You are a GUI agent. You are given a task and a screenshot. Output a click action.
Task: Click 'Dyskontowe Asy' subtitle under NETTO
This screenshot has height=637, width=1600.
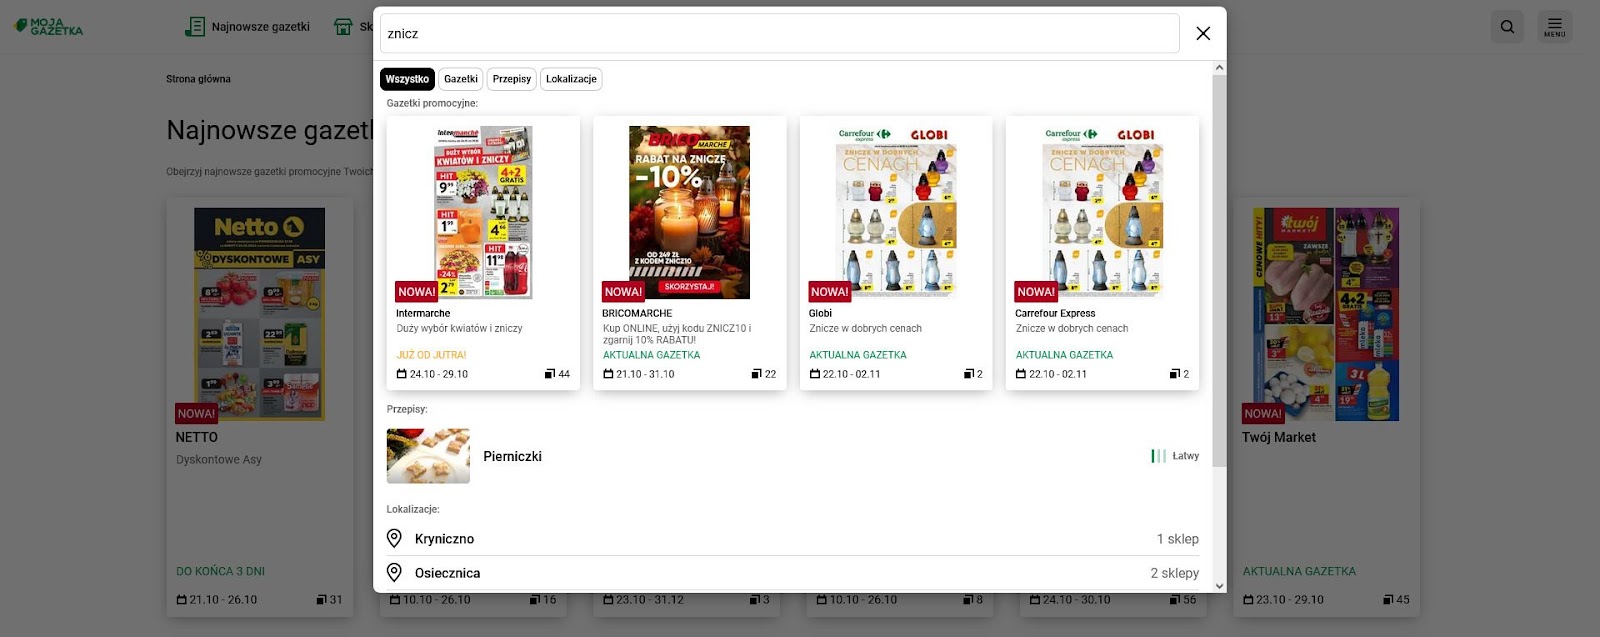(218, 460)
